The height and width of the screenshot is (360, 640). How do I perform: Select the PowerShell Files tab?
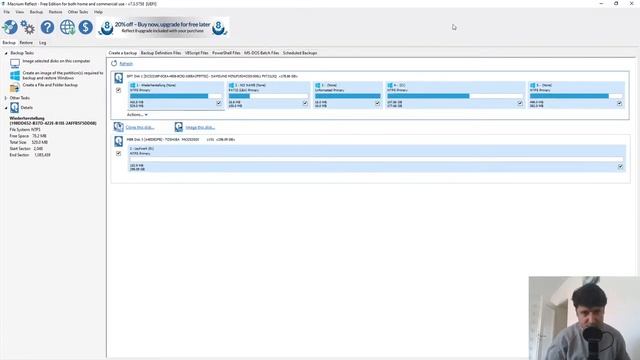pos(226,53)
